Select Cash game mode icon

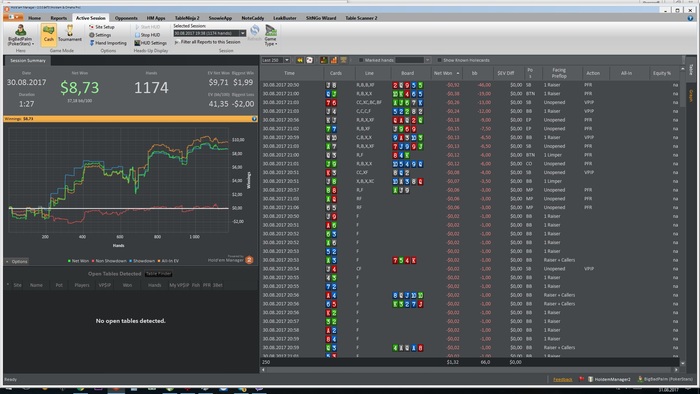tap(48, 34)
